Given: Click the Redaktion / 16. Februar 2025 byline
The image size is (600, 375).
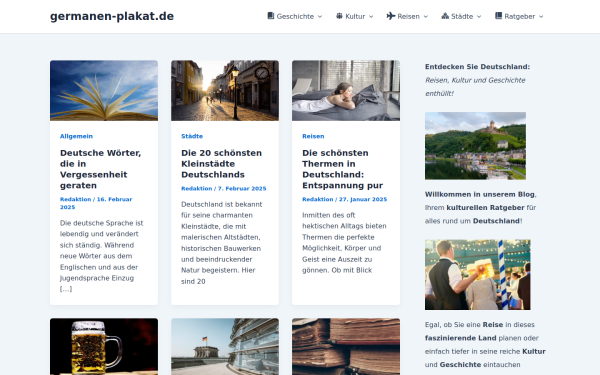Looking at the screenshot, I should [x=96, y=203].
